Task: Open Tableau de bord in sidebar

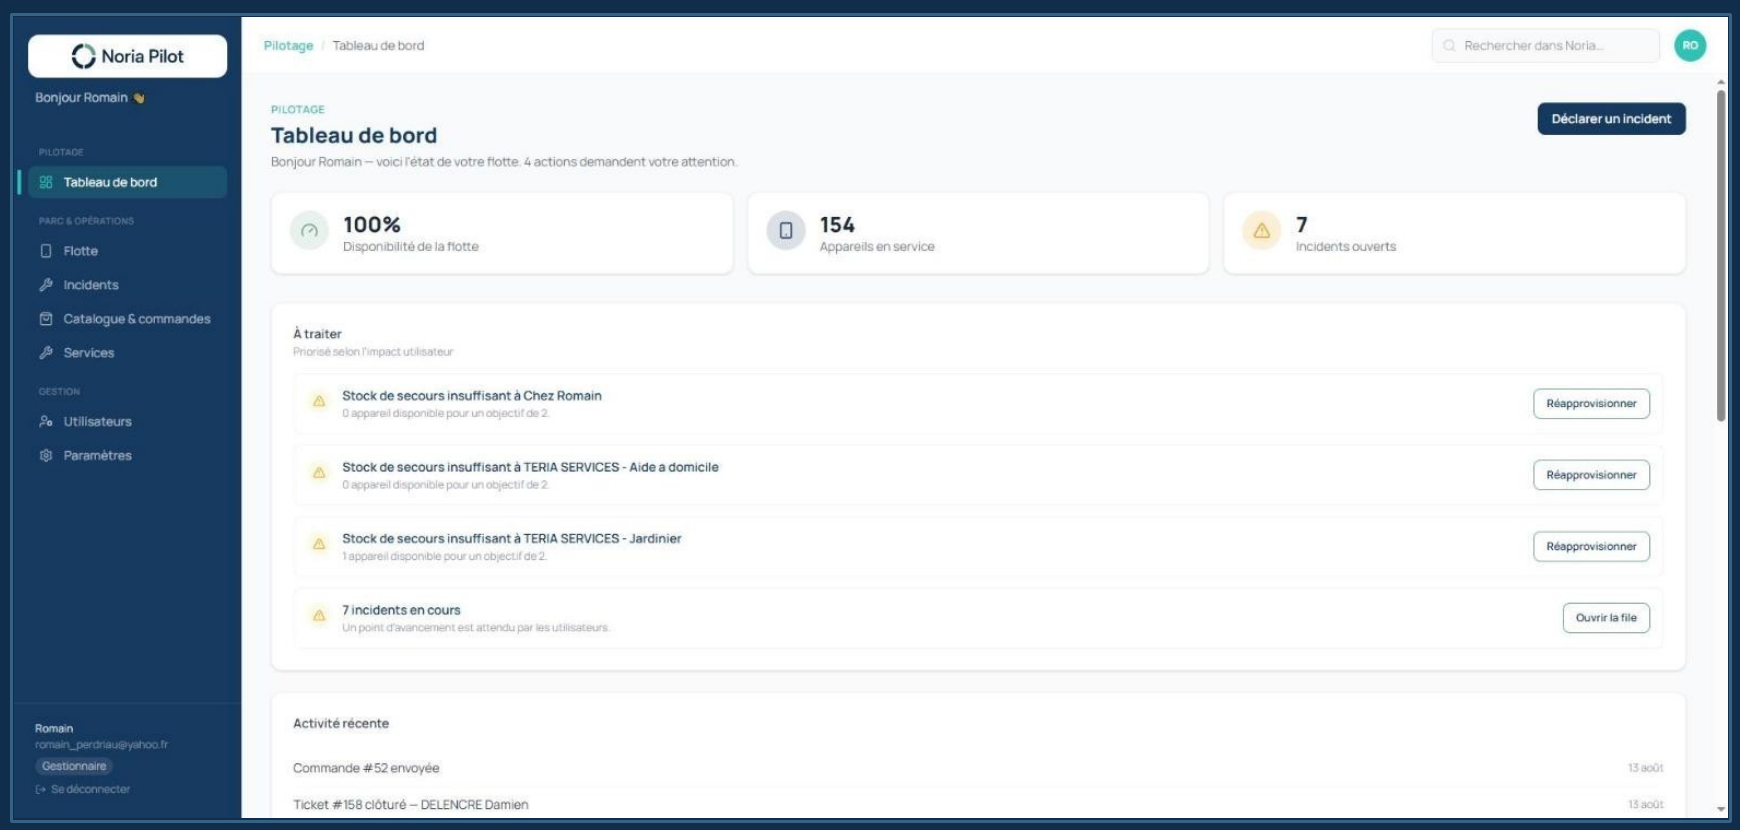Action: coord(127,182)
